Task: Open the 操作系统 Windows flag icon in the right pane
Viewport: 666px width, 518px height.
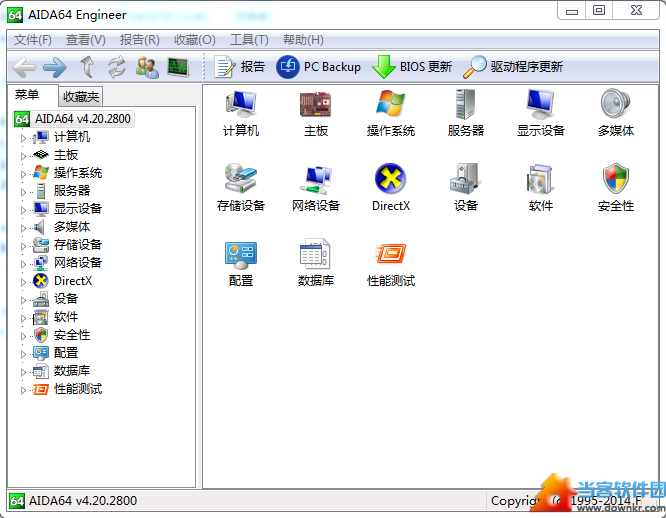Action: click(x=390, y=103)
